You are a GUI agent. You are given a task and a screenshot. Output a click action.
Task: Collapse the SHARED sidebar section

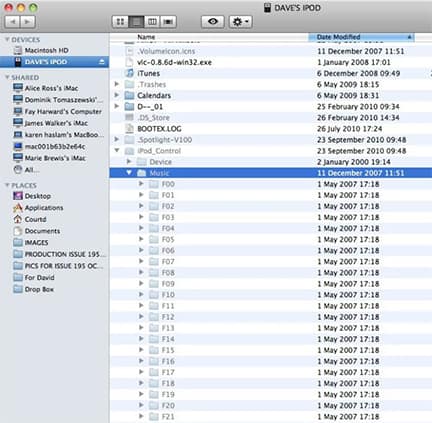pos(7,77)
